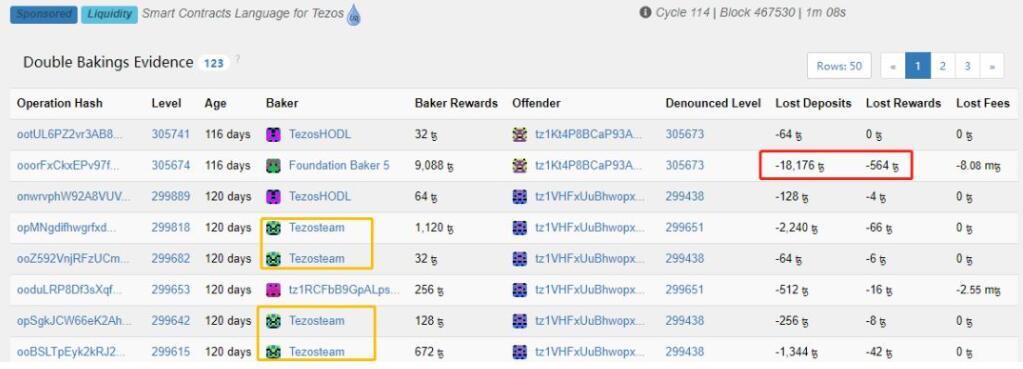
Task: Open Foundation Baker 5 link
Action: point(339,166)
